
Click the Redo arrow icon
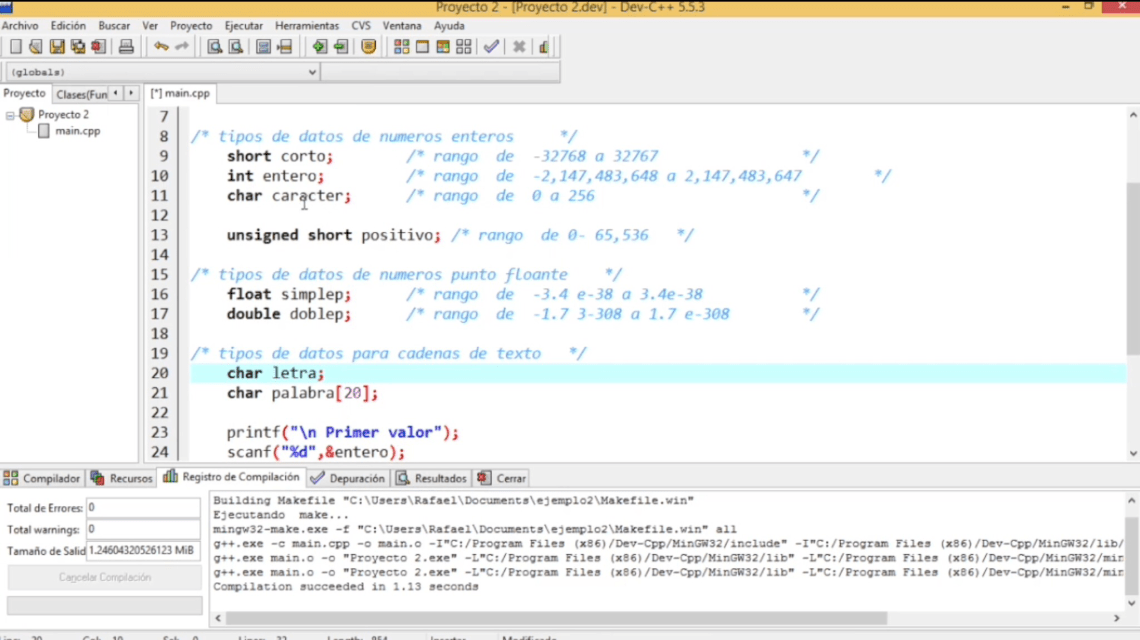pos(182,46)
